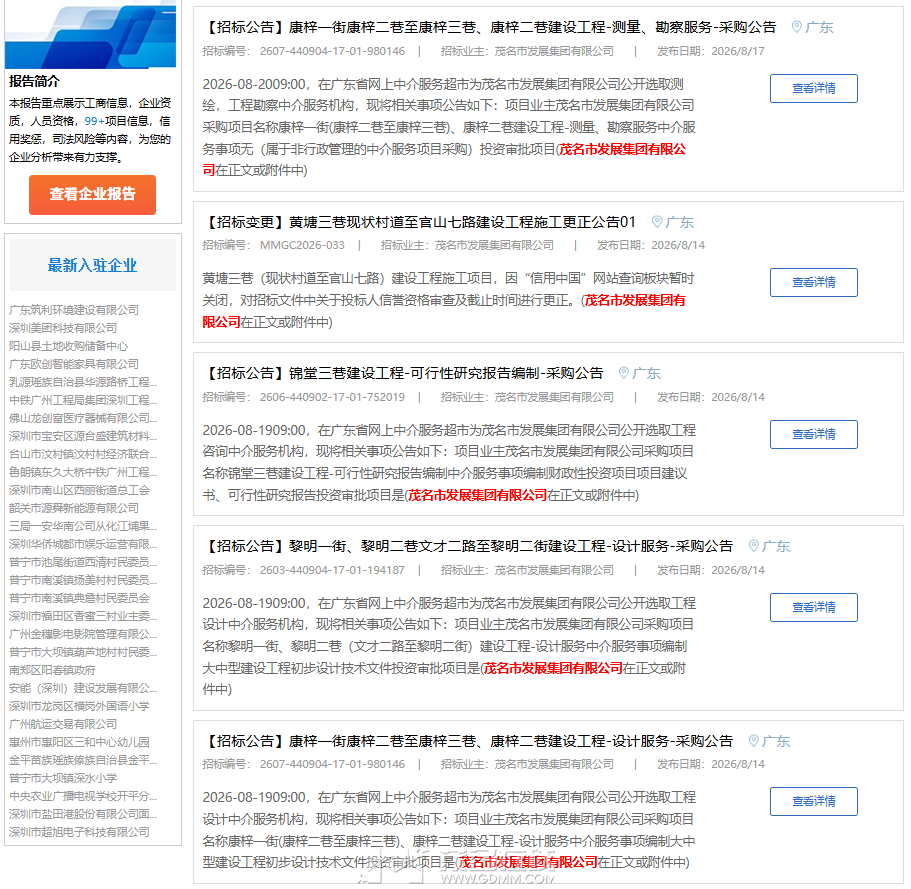View details of 康梓一街设计服务采购公告
The height and width of the screenshot is (889, 911).
[813, 801]
